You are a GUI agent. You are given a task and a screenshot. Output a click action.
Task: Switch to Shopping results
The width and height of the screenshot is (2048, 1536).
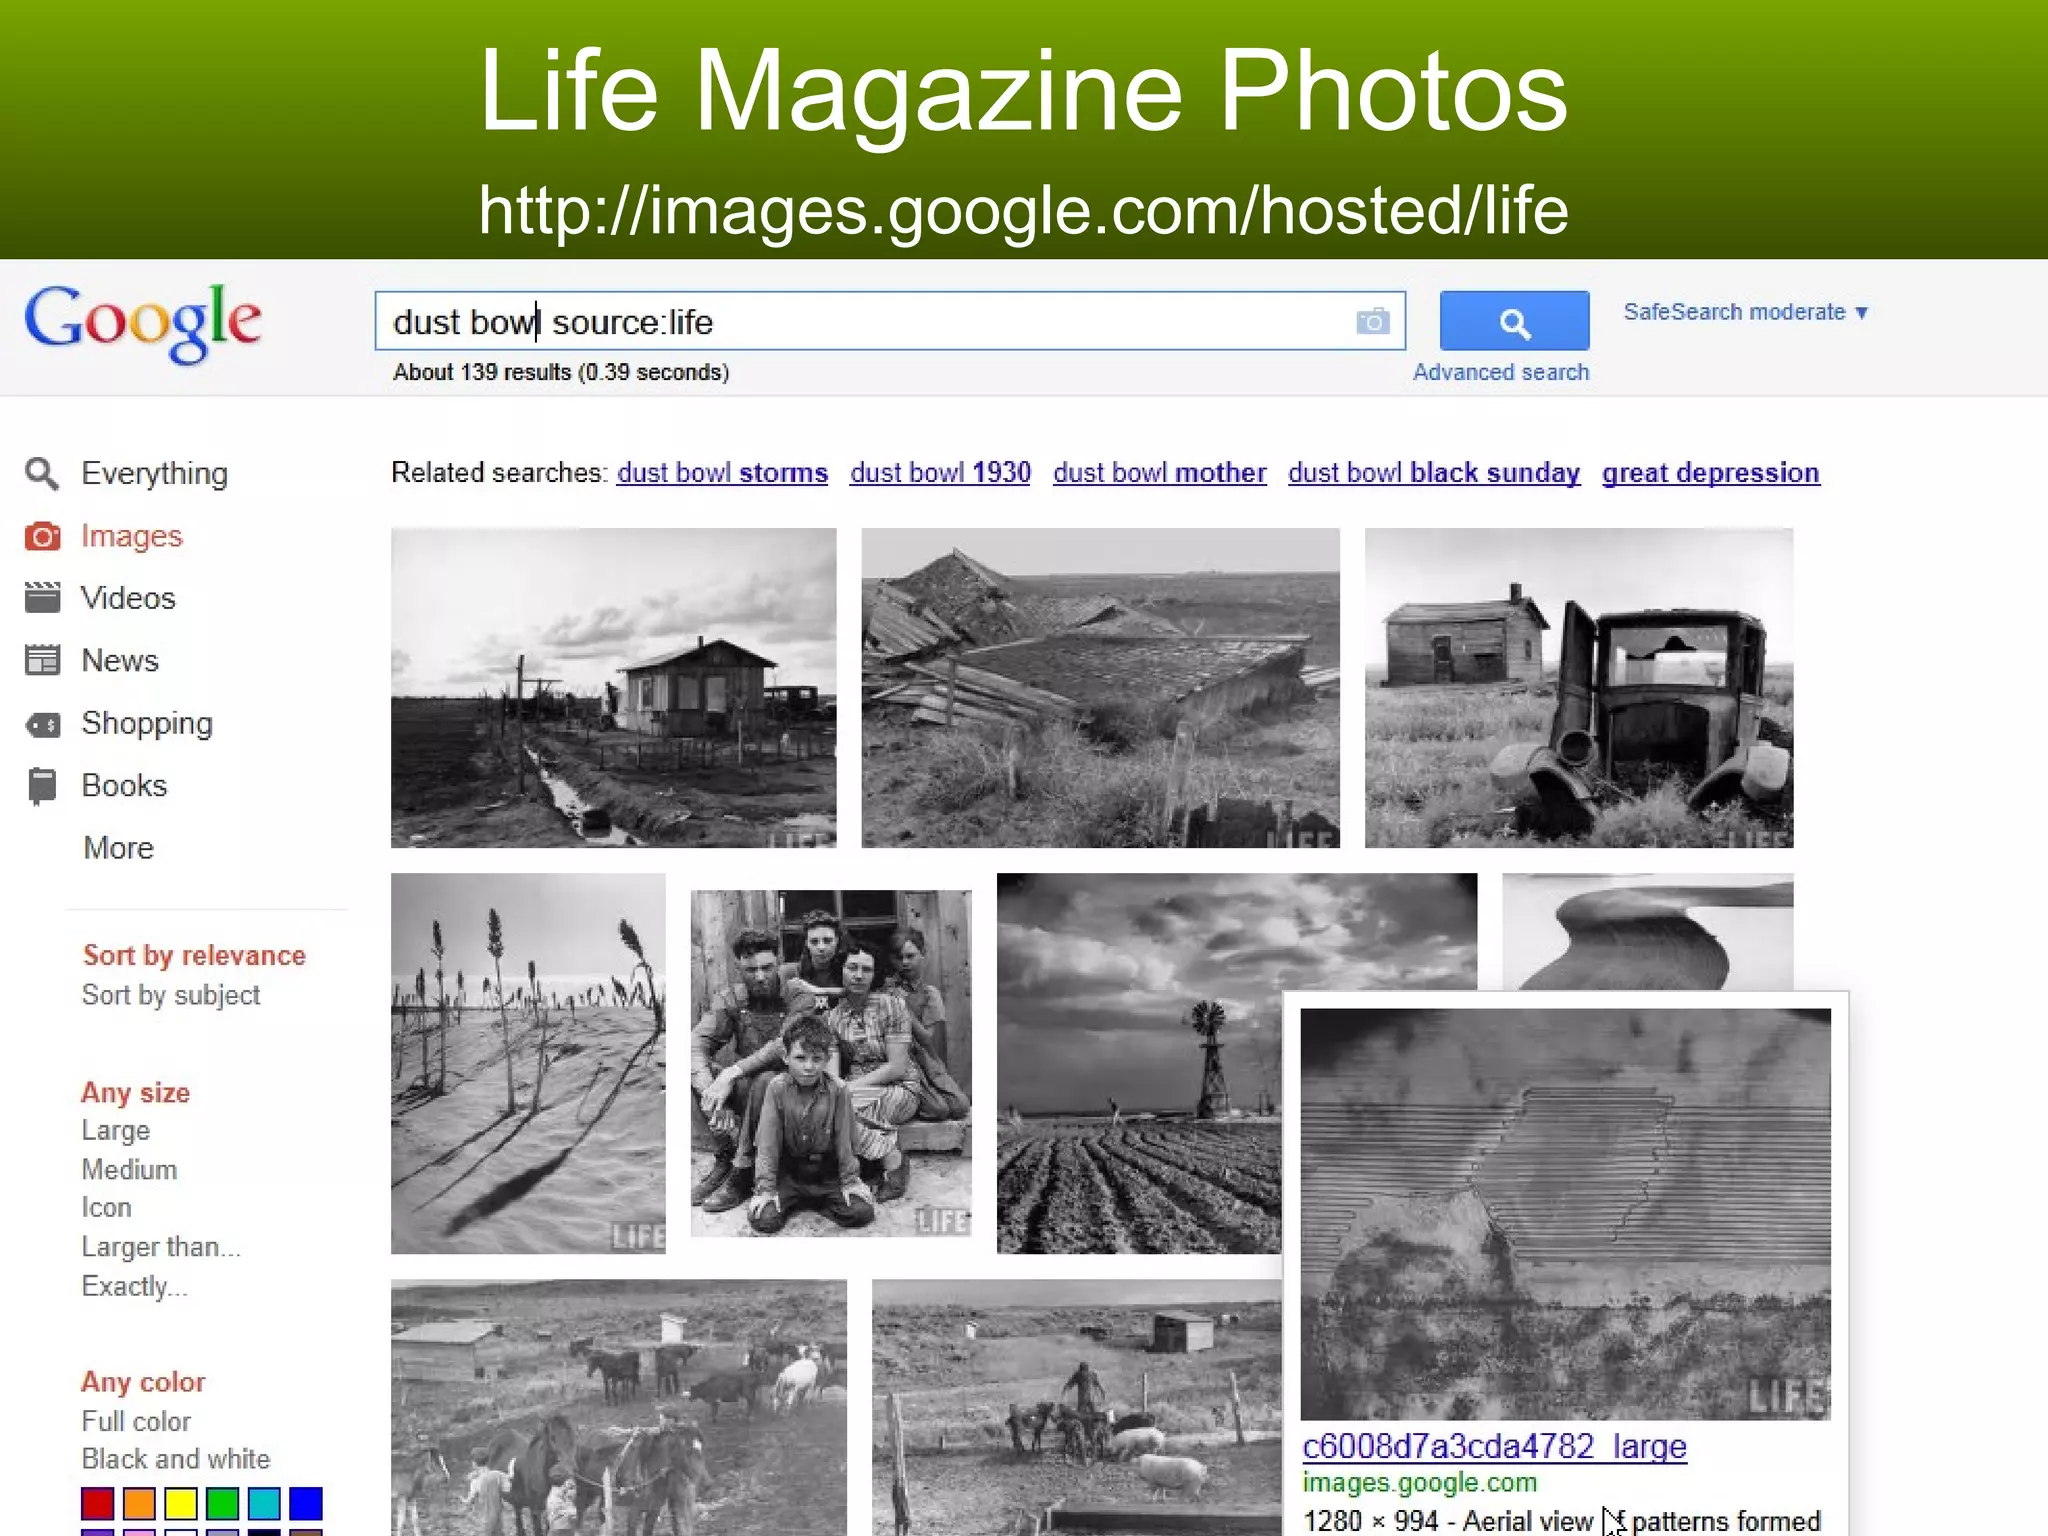(147, 724)
